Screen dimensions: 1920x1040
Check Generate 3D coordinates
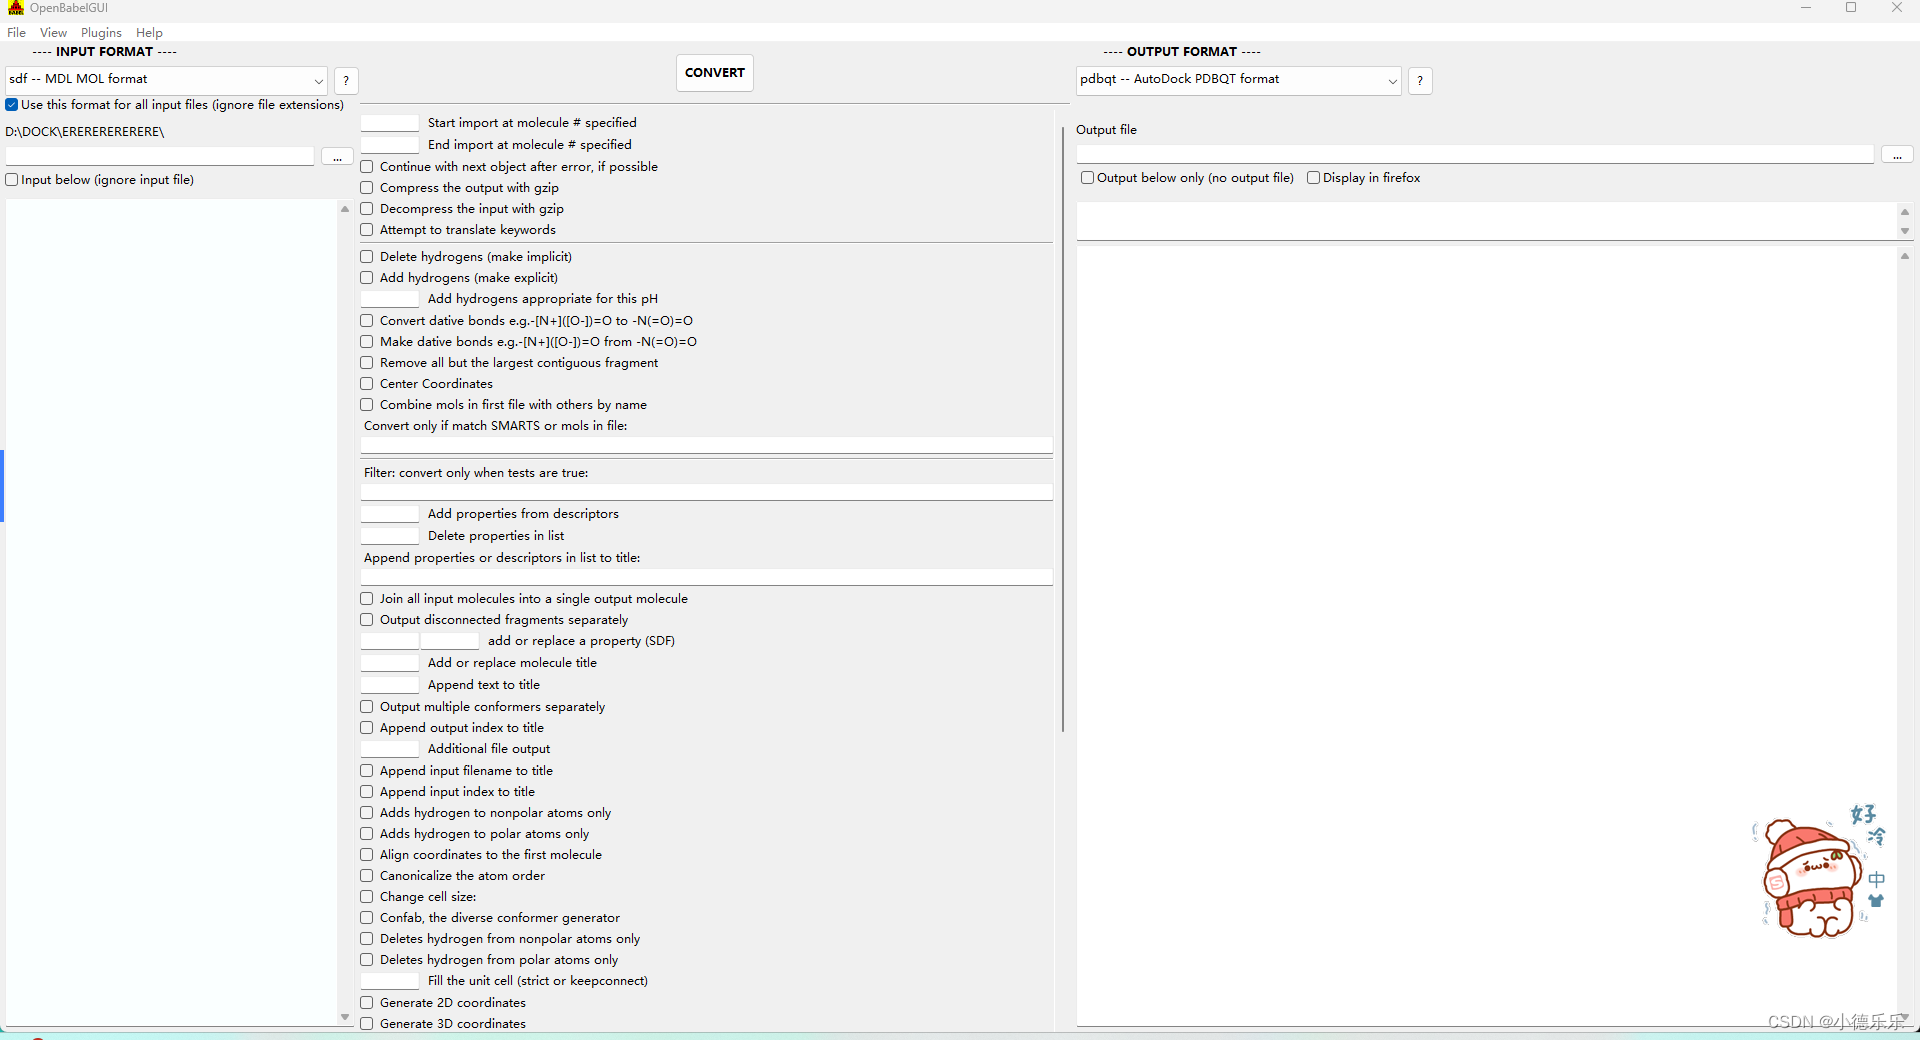click(x=367, y=1024)
